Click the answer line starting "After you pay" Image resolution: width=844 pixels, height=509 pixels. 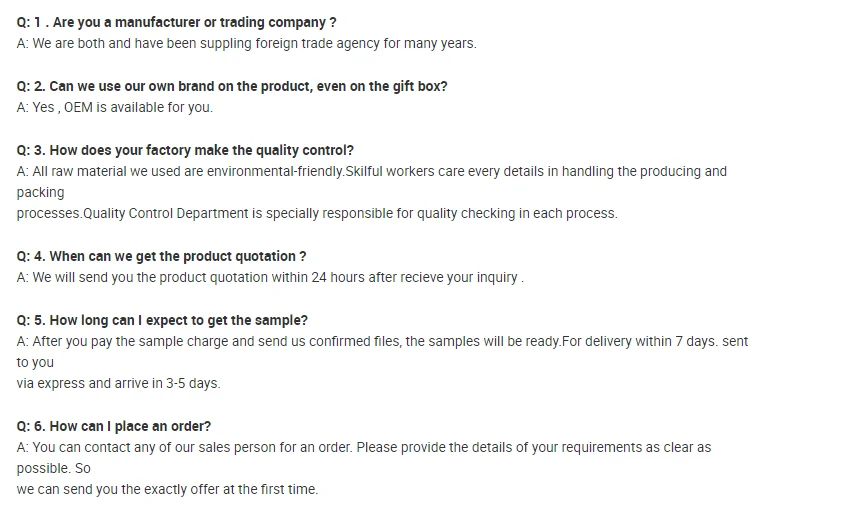pos(382,341)
